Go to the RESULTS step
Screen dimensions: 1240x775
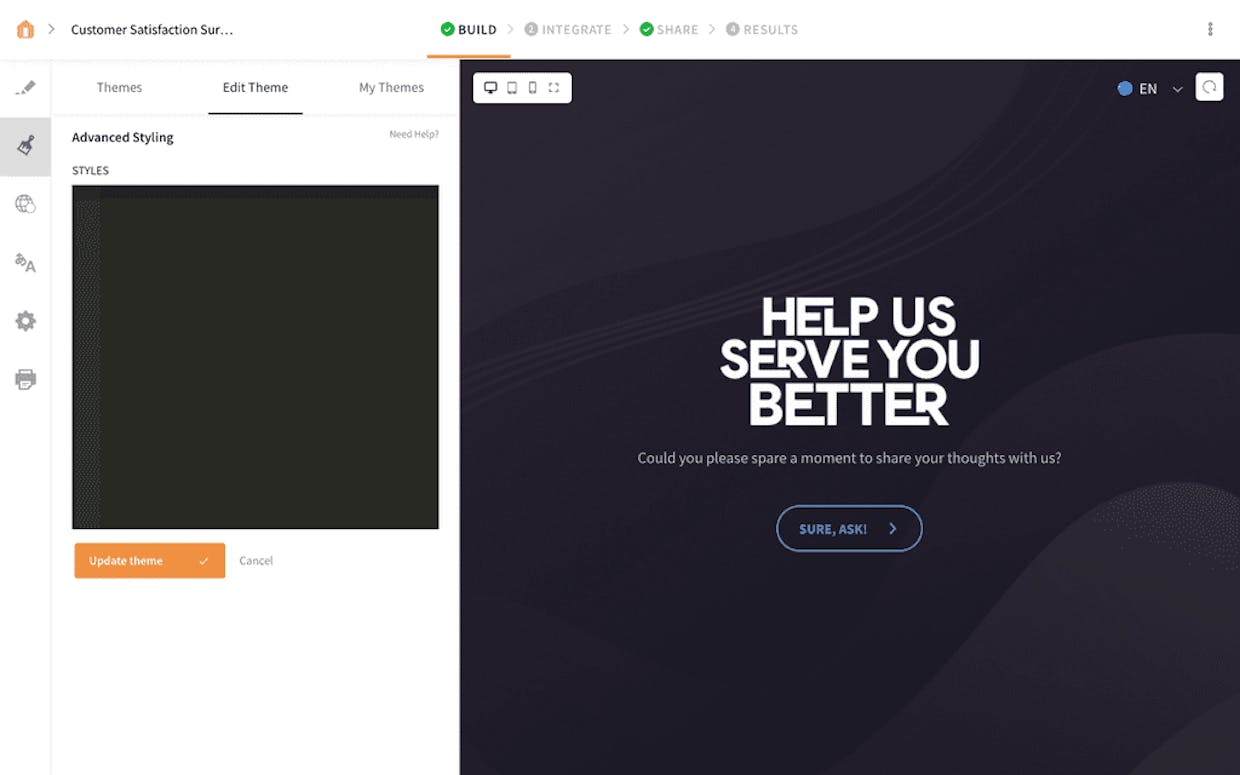click(x=762, y=29)
